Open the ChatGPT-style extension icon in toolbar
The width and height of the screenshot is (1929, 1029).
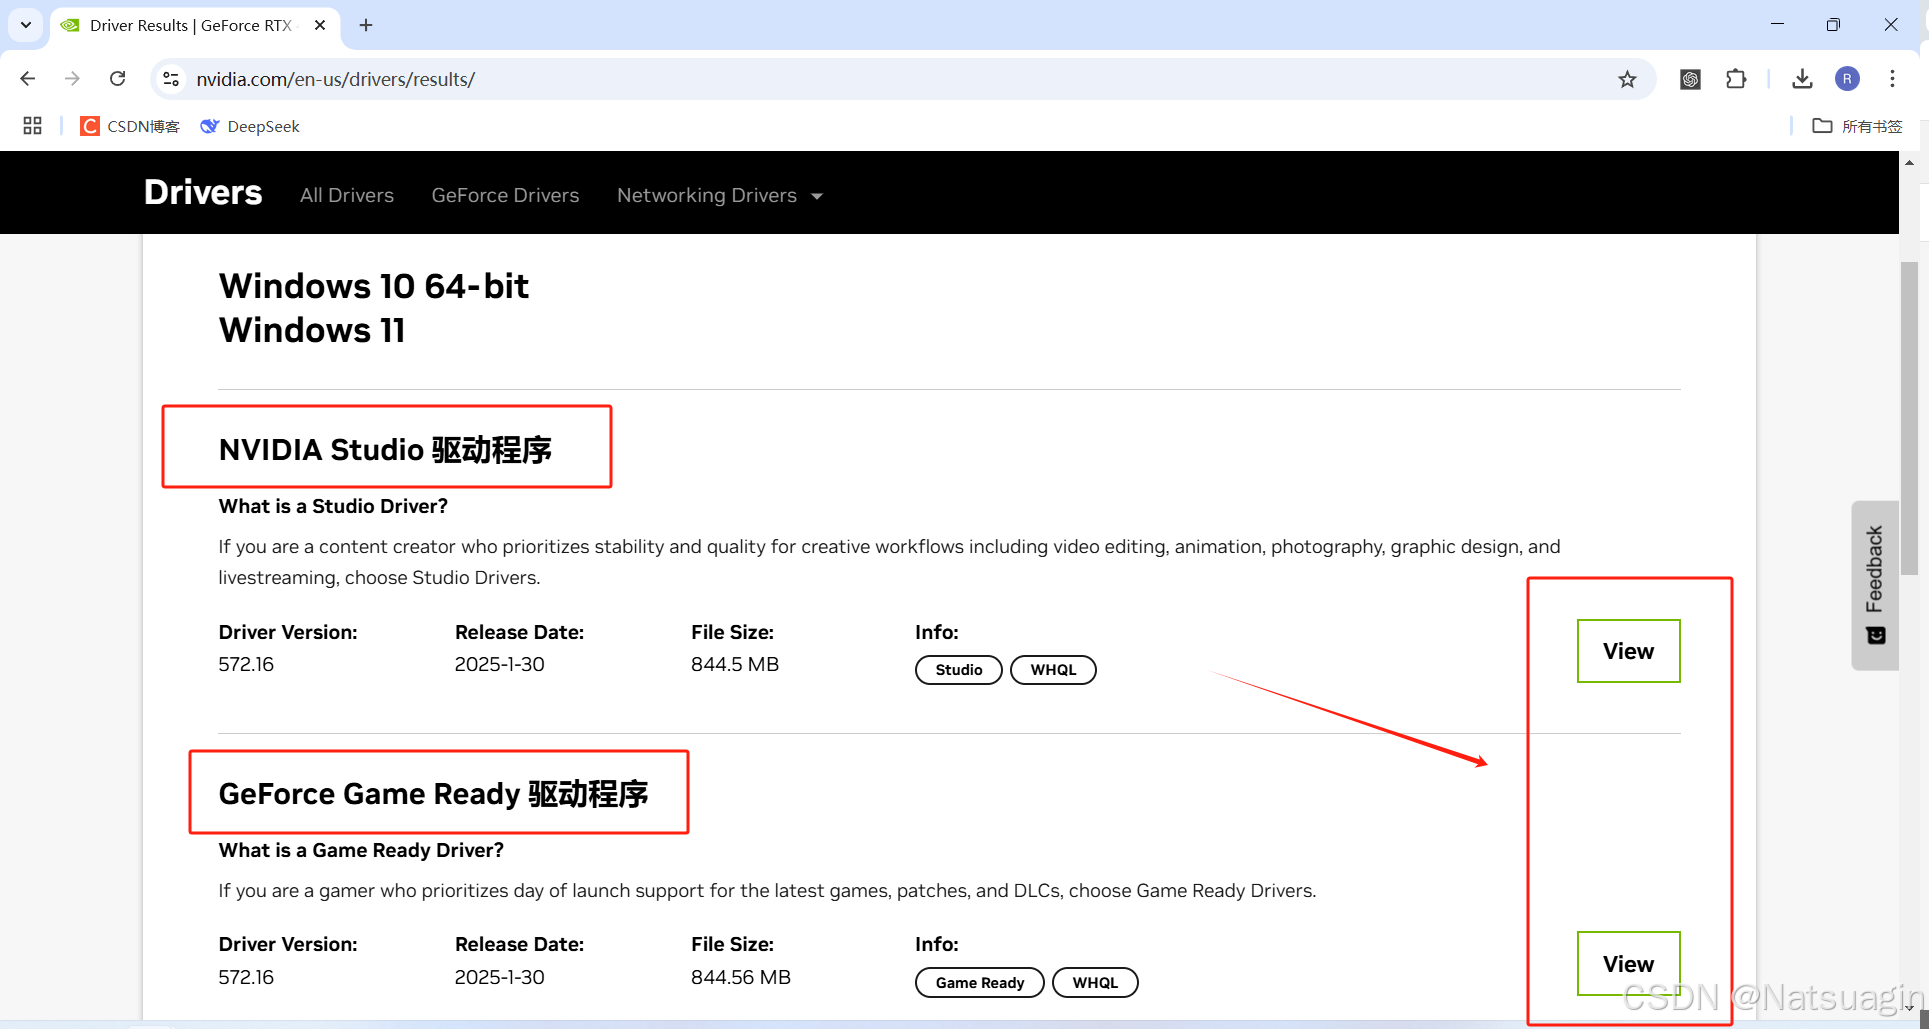click(x=1690, y=79)
